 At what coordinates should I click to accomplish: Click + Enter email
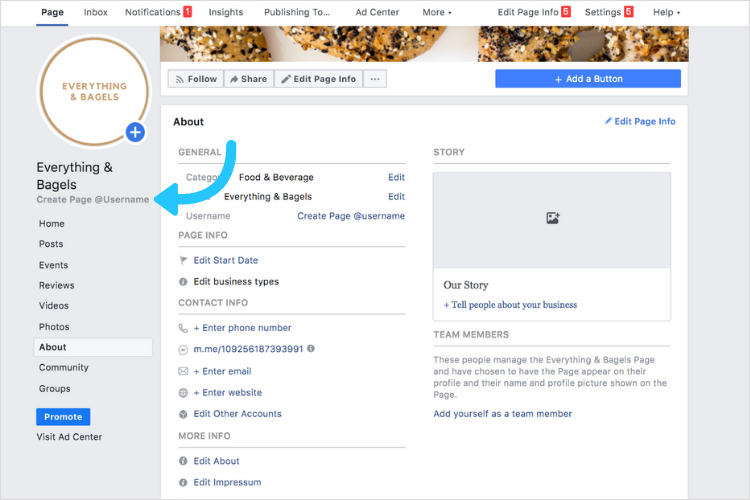coord(222,371)
